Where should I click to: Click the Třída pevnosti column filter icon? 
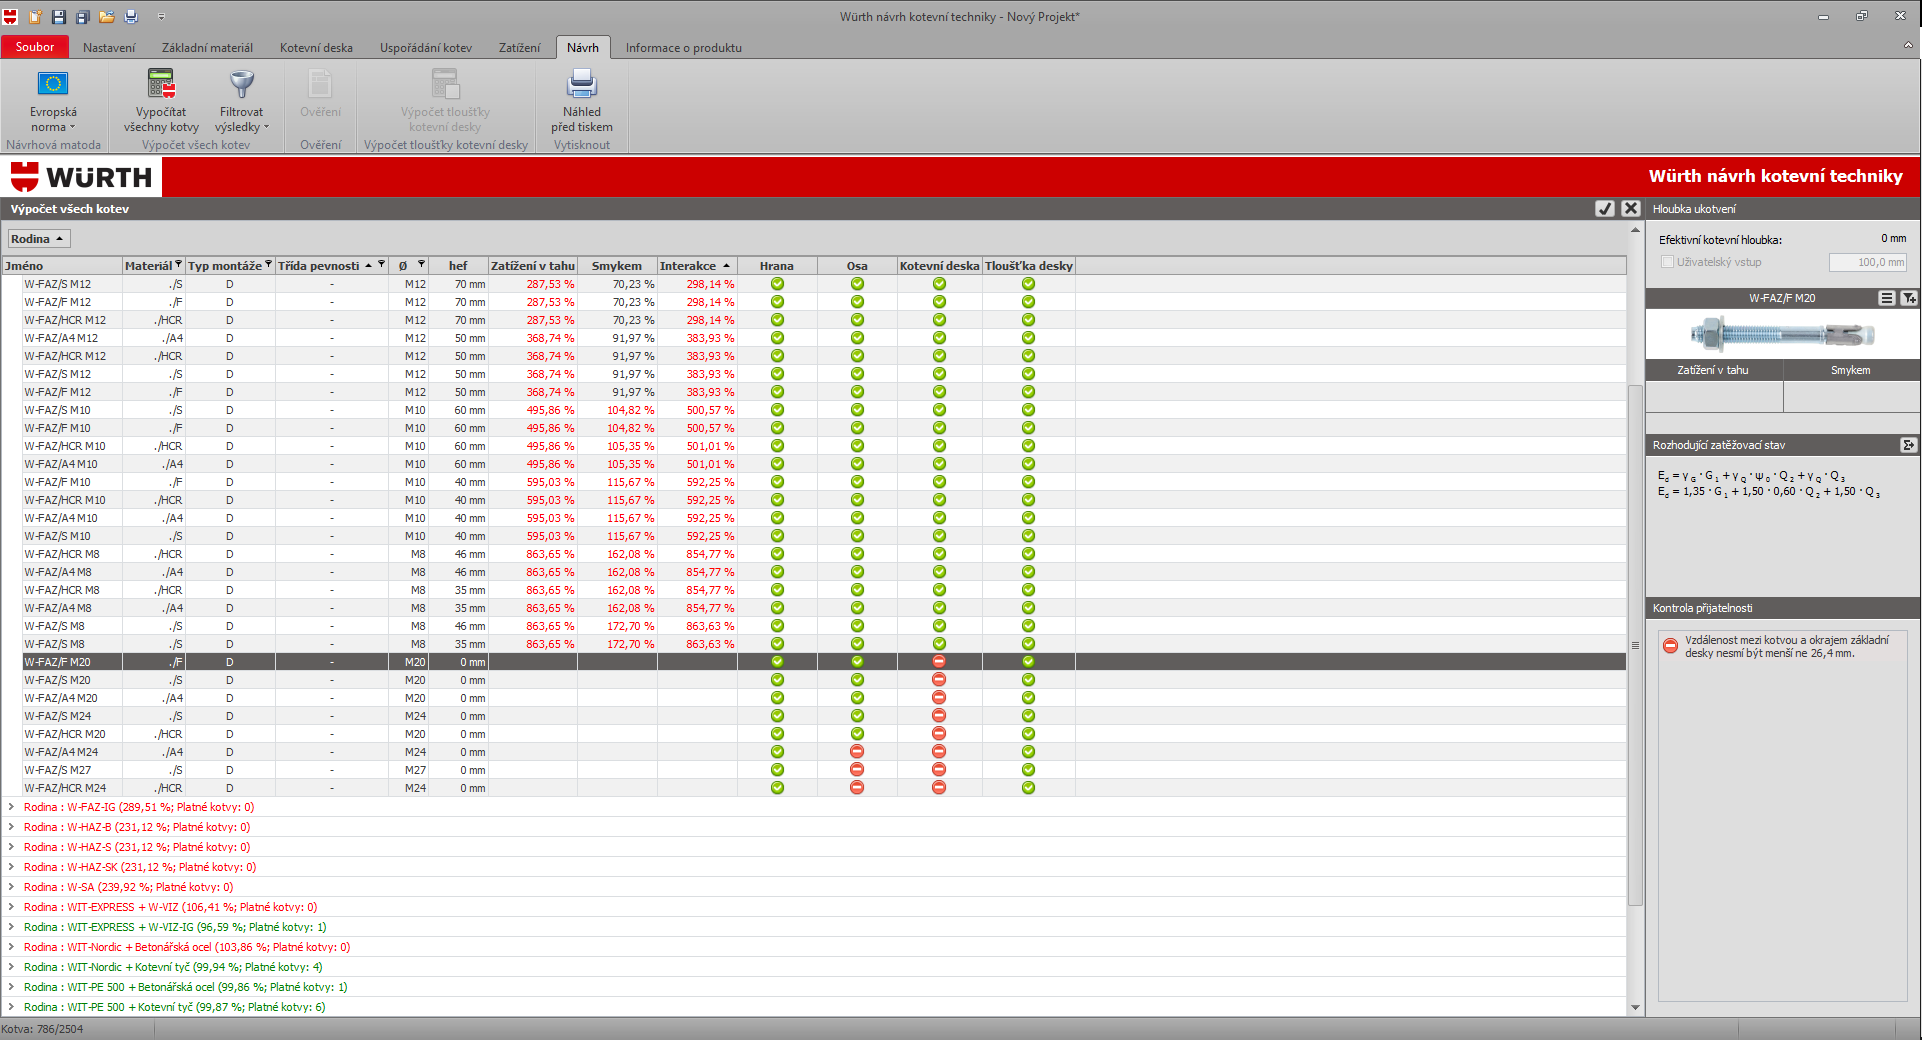coord(382,265)
